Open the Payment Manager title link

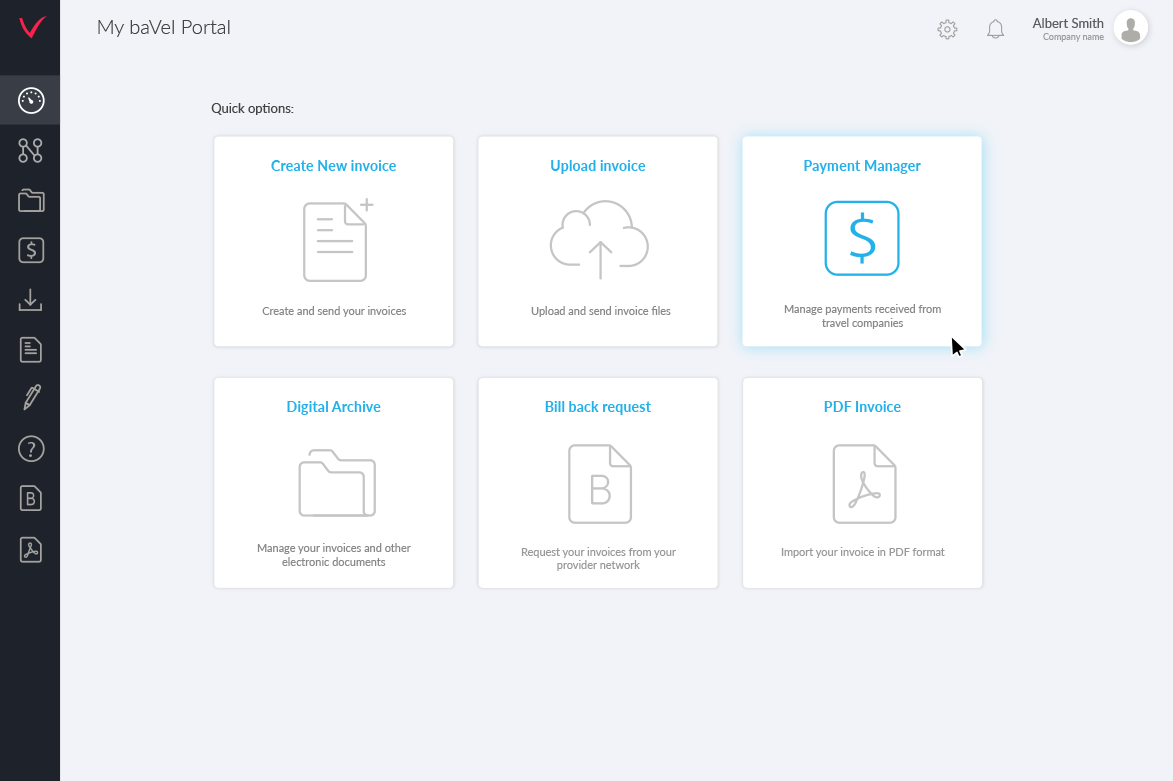coord(862,166)
